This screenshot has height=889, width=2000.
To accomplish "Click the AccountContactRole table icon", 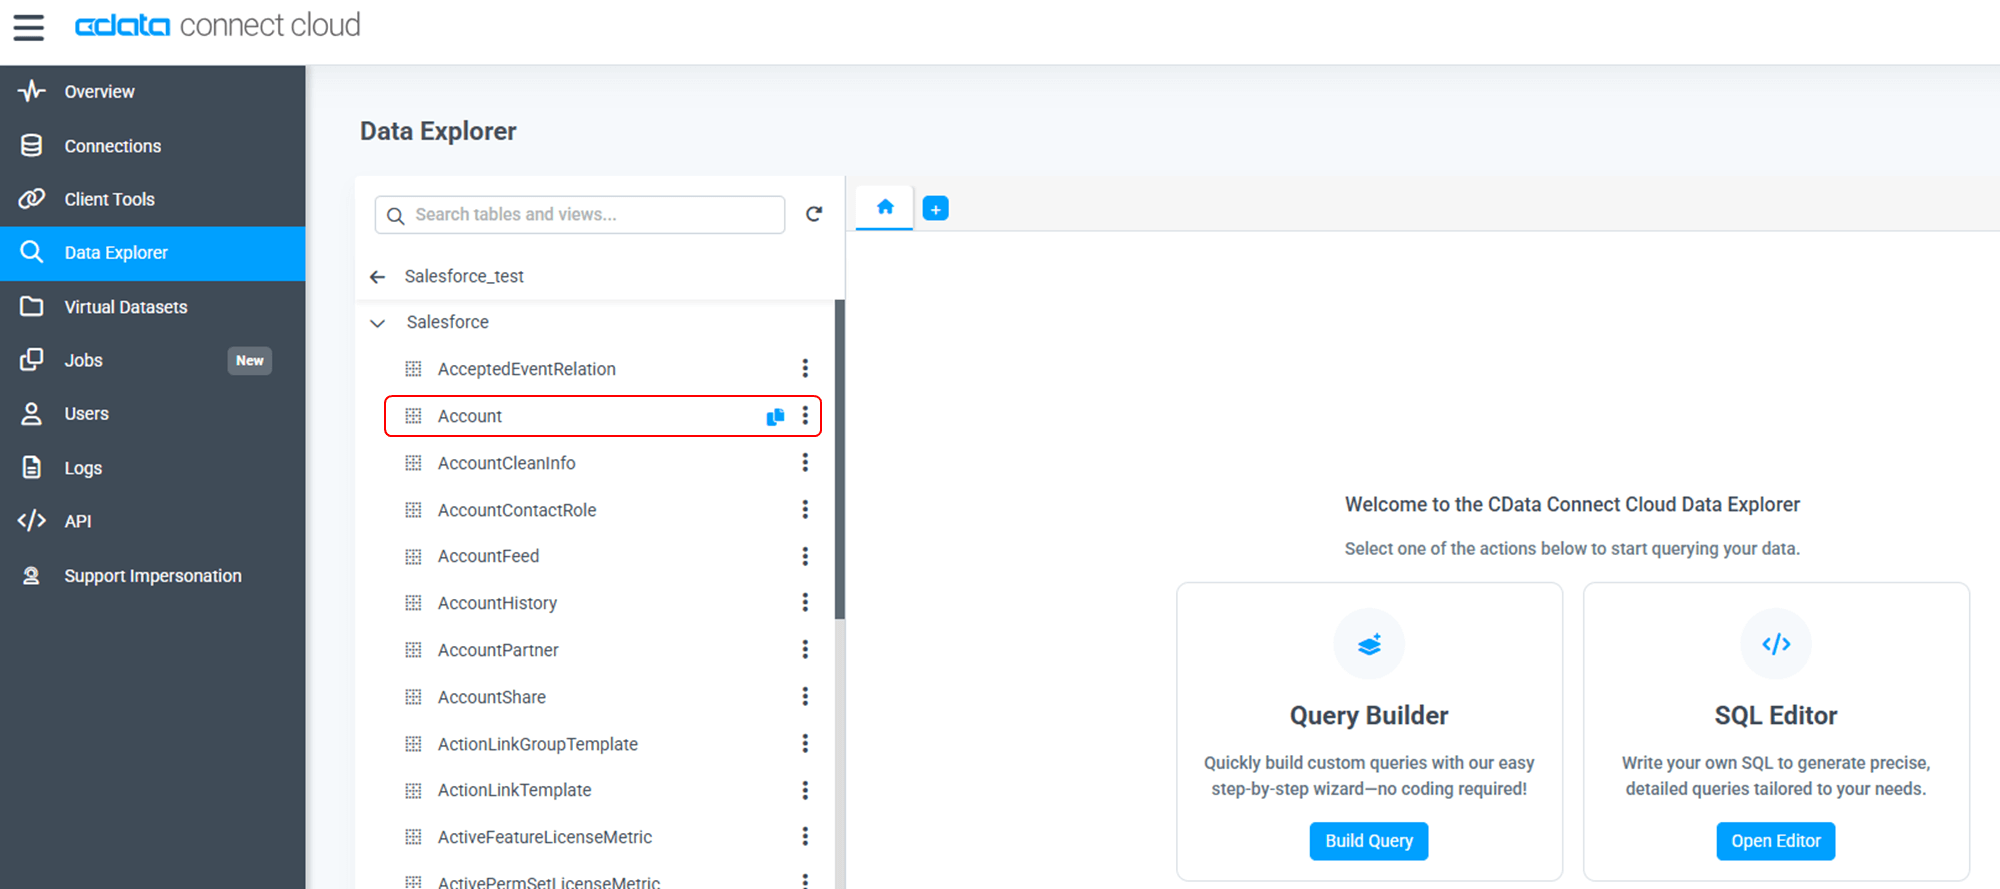I will (x=413, y=510).
